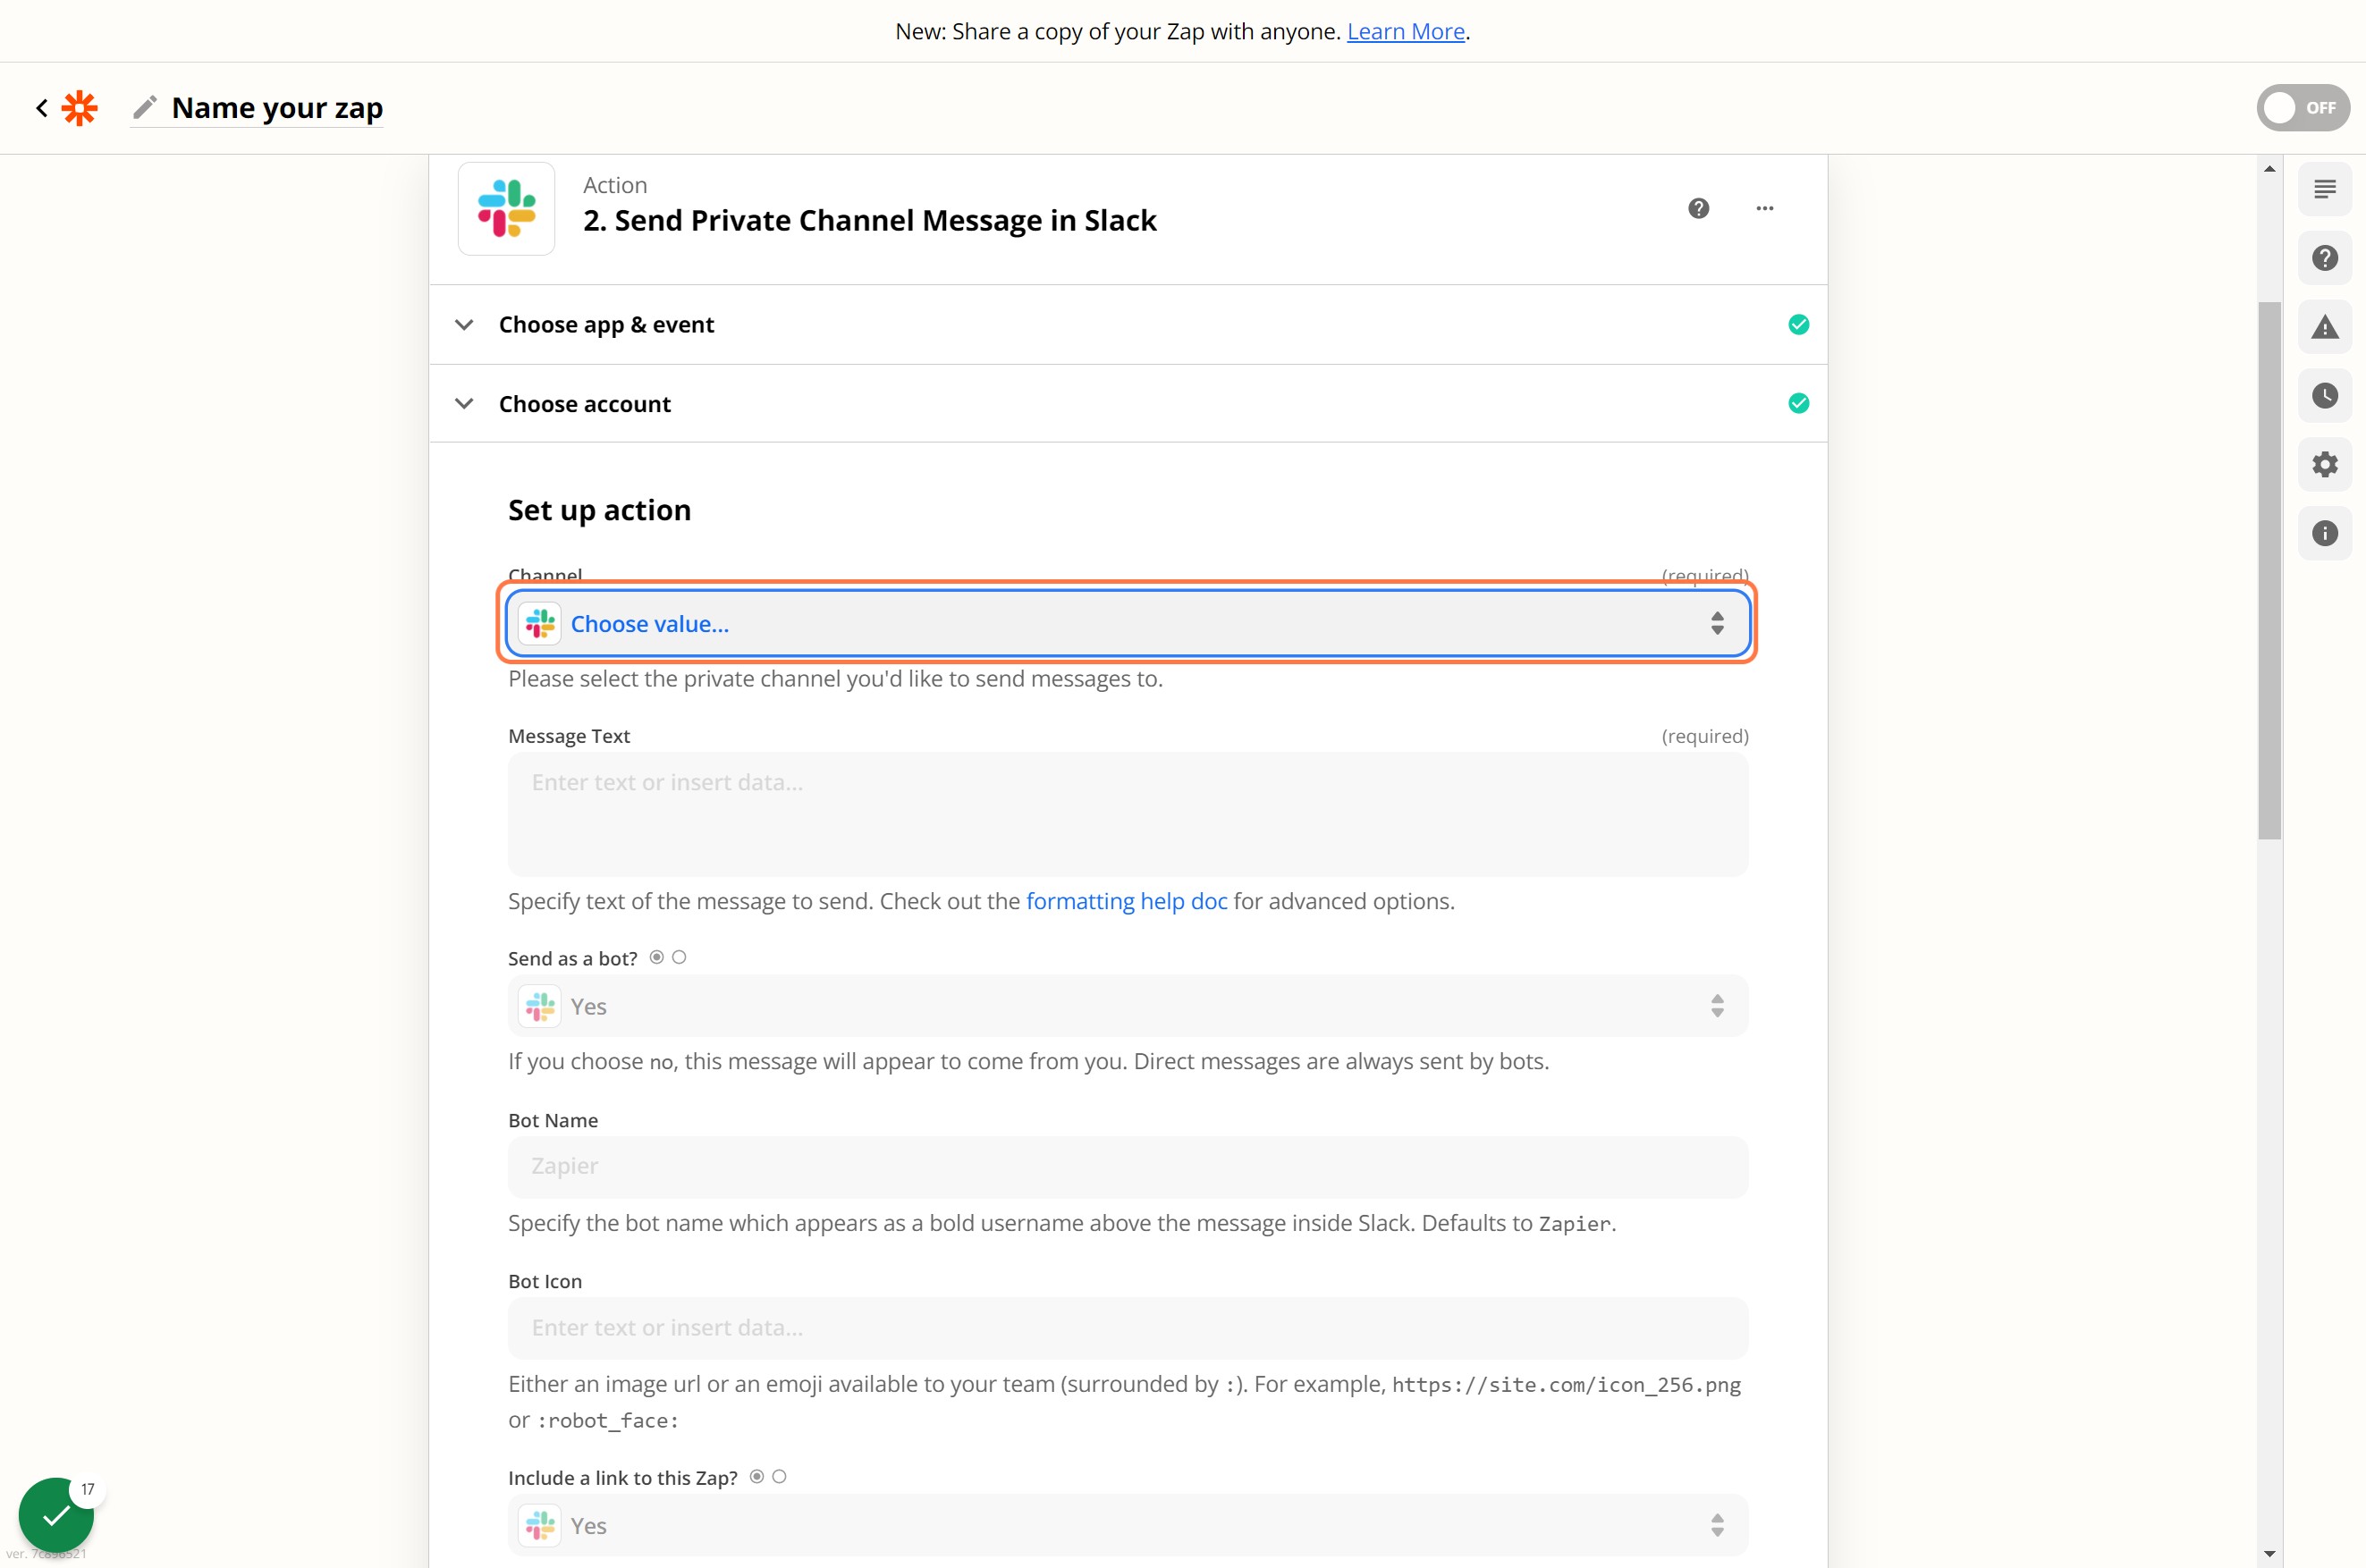Viewport: 2366px width, 1568px height.
Task: Open the zap outline lines icon in sidebar
Action: point(2325,189)
